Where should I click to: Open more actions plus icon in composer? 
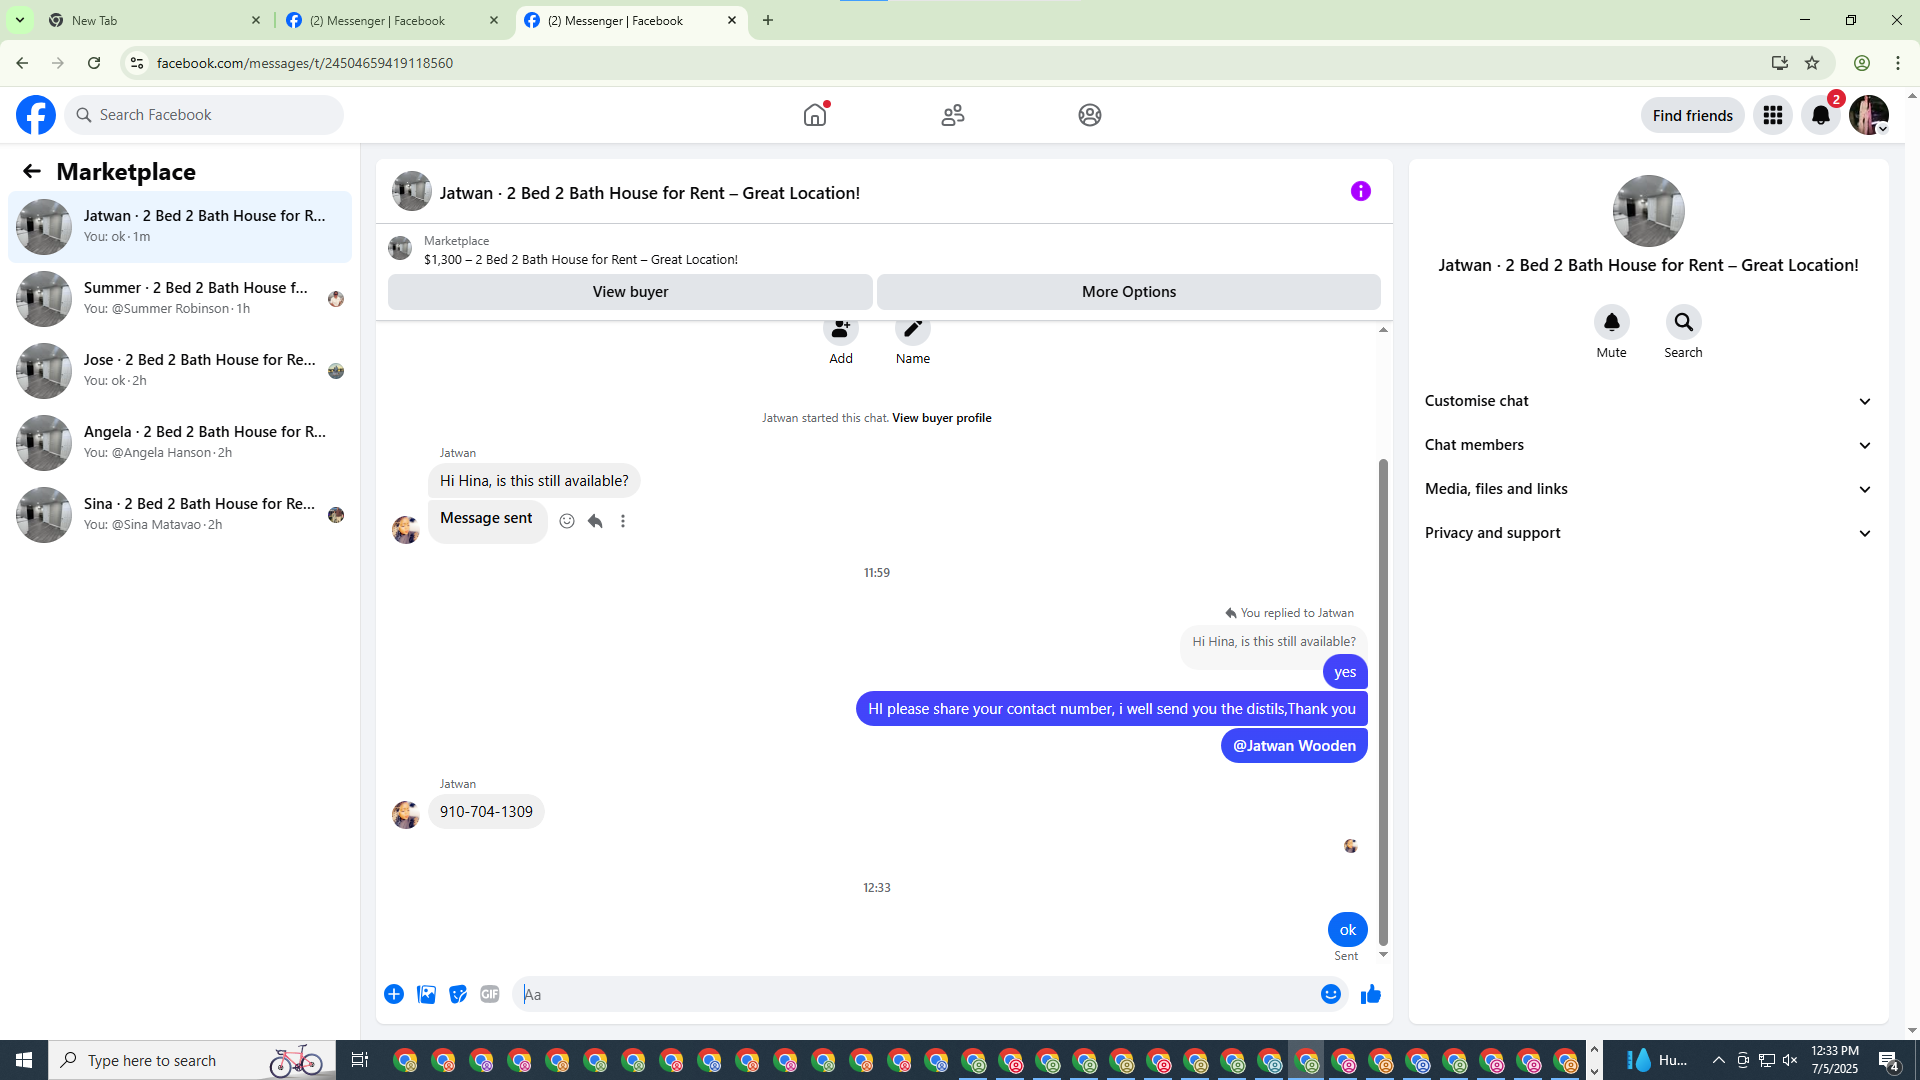point(394,994)
